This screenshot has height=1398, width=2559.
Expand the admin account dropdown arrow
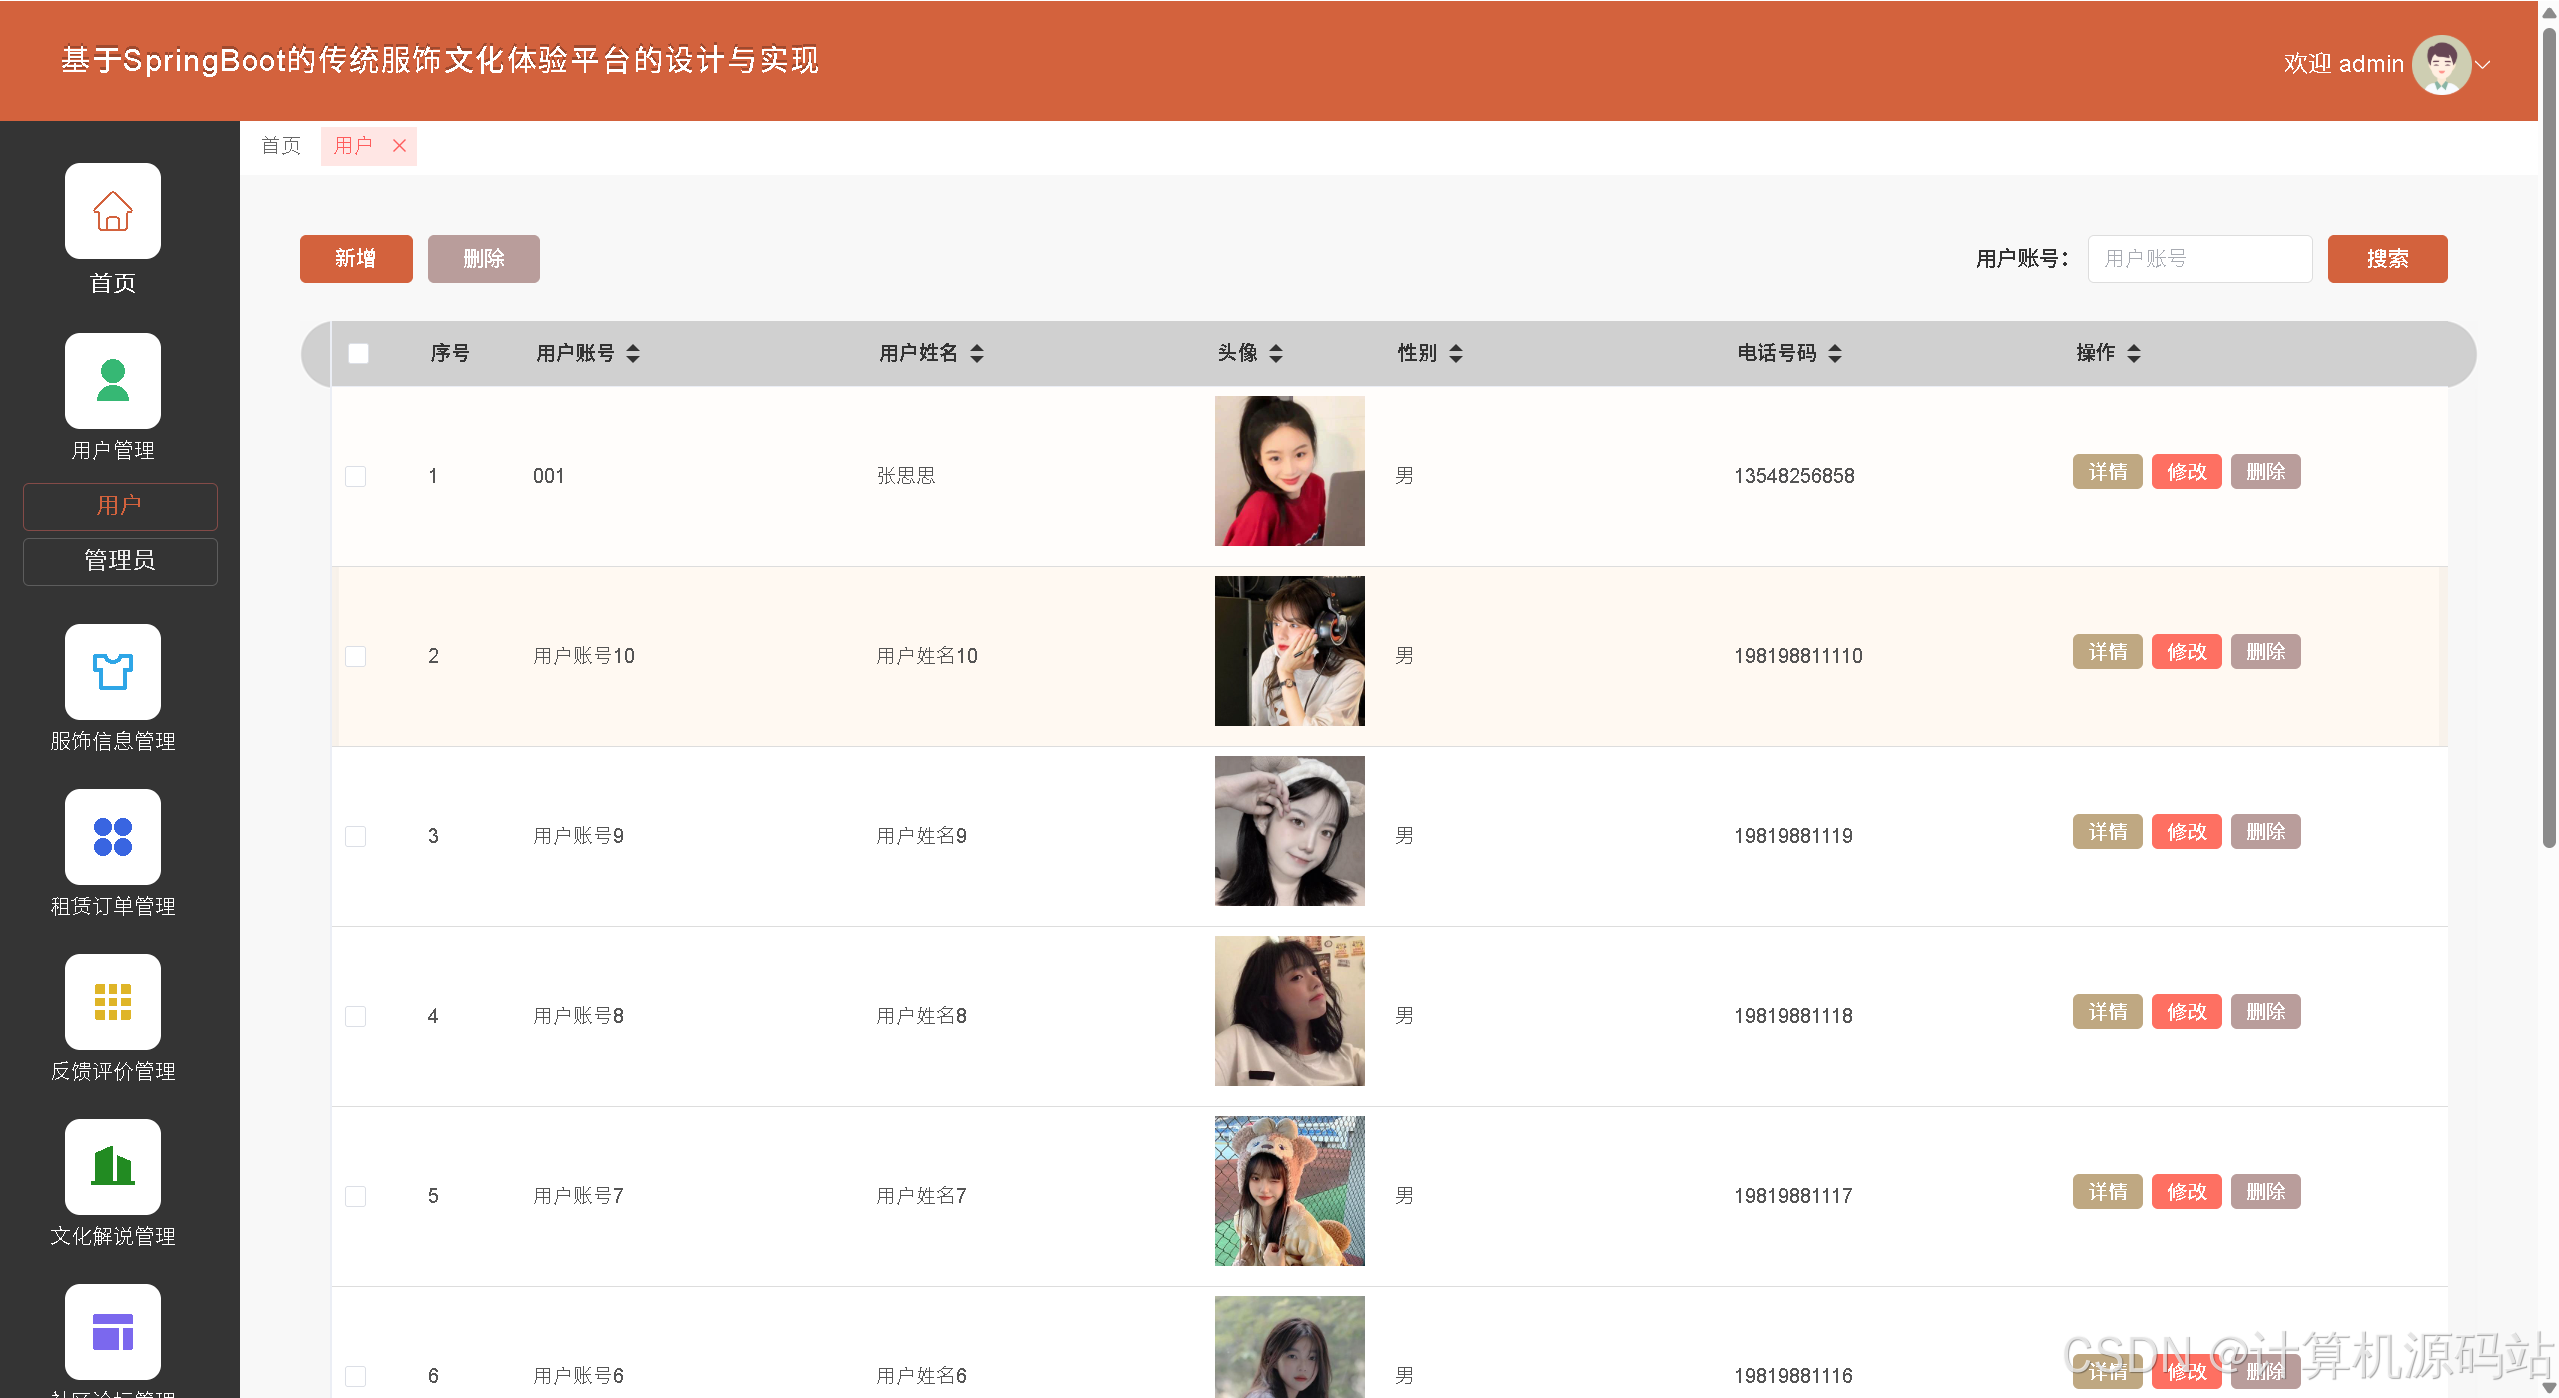(x=2483, y=64)
